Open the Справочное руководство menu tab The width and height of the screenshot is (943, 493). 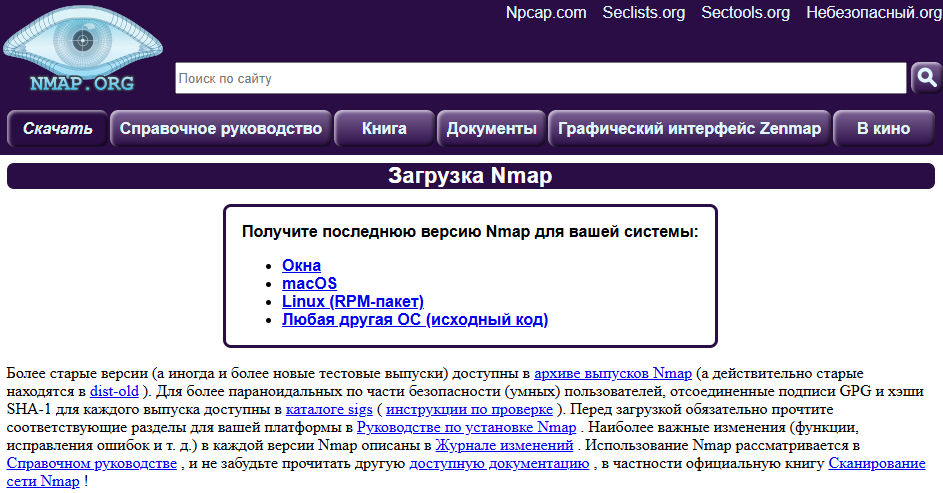[221, 128]
